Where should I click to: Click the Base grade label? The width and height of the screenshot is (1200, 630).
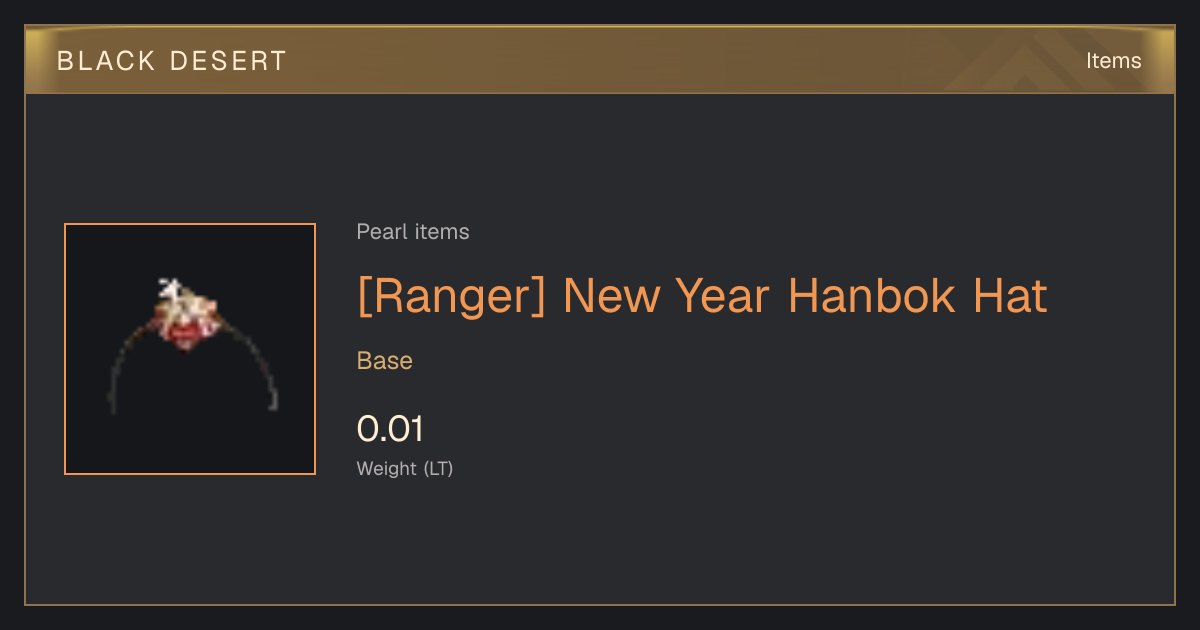385,361
